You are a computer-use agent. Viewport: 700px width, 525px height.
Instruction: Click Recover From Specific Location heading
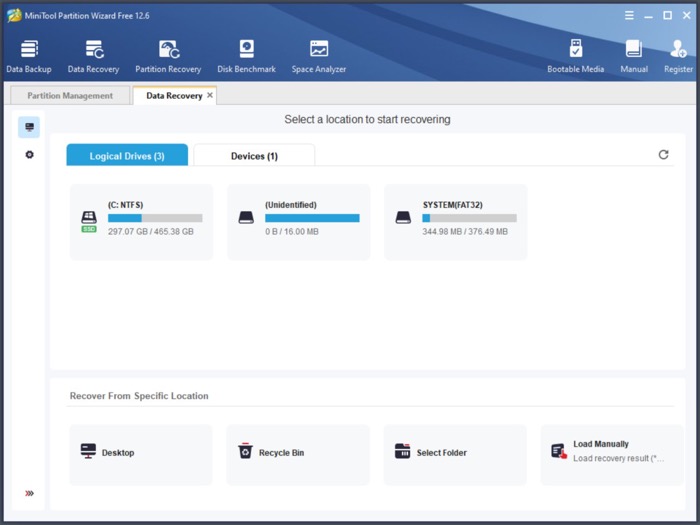click(x=139, y=396)
